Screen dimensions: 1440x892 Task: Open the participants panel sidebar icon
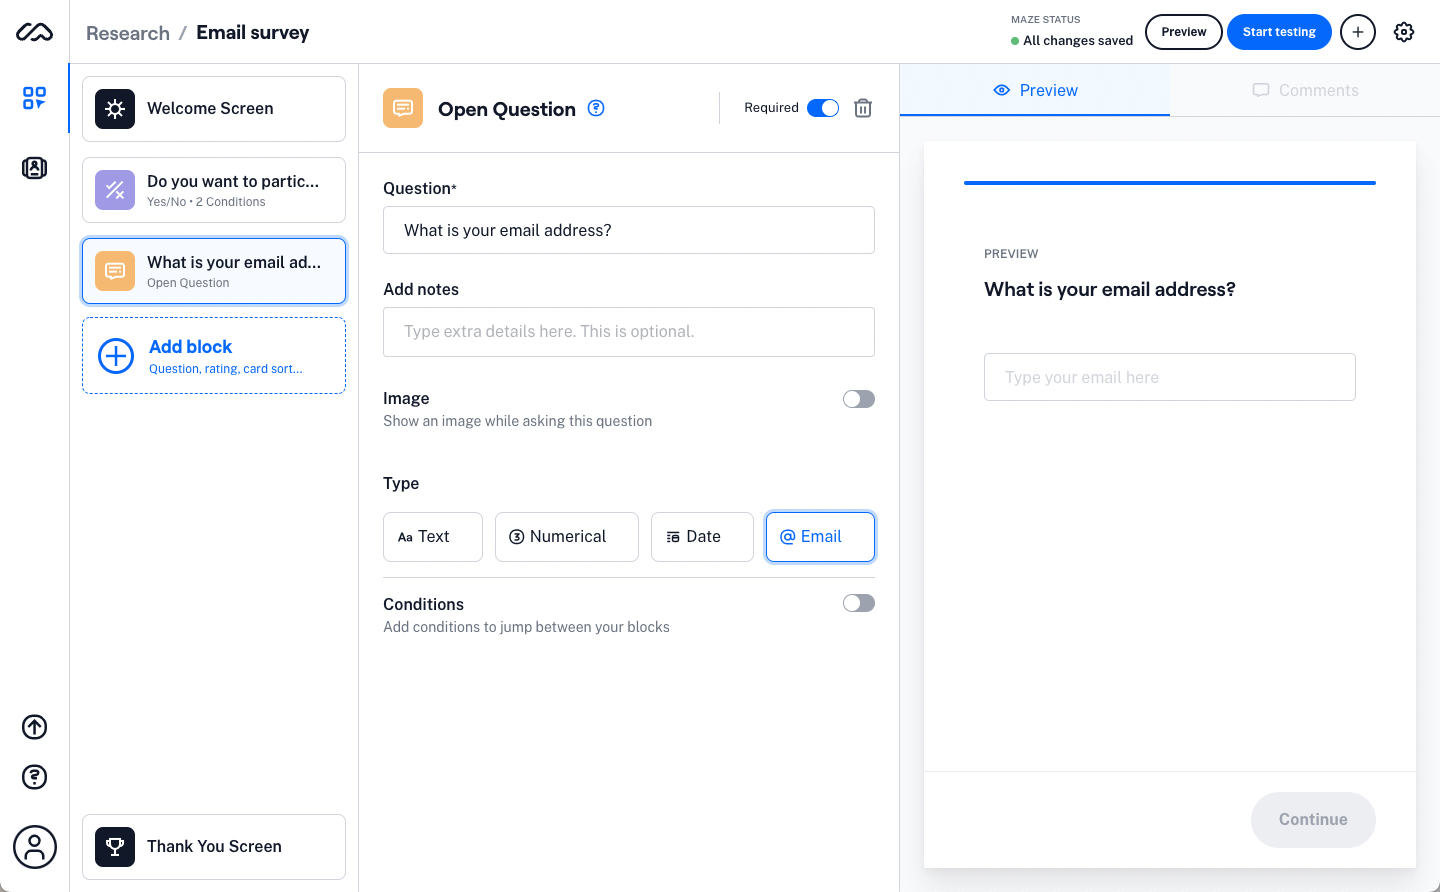click(34, 168)
